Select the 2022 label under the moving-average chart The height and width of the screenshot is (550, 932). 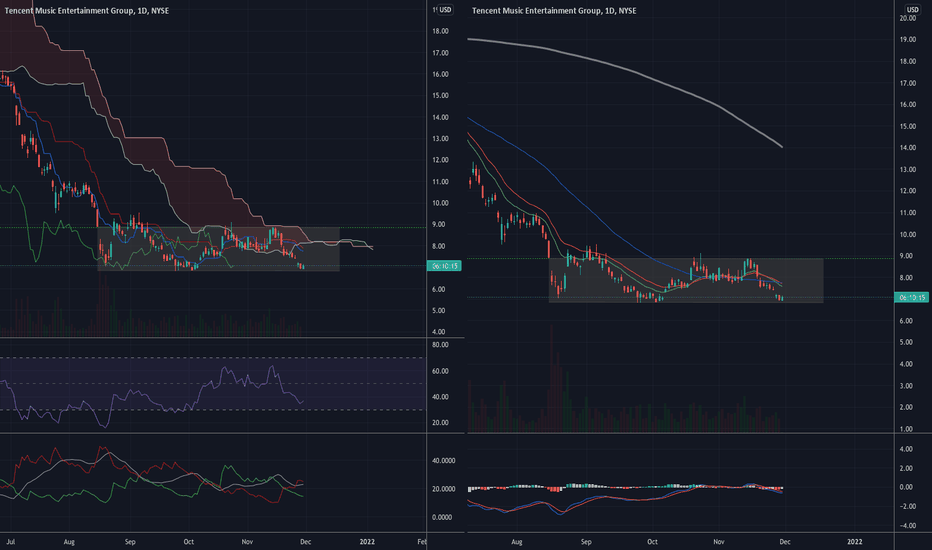(855, 542)
